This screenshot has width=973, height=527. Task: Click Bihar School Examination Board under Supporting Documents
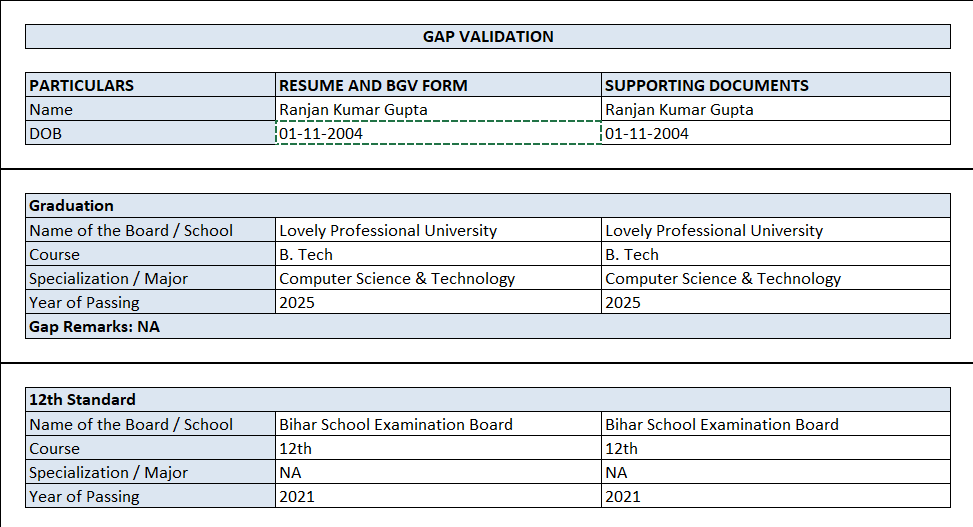click(775, 424)
